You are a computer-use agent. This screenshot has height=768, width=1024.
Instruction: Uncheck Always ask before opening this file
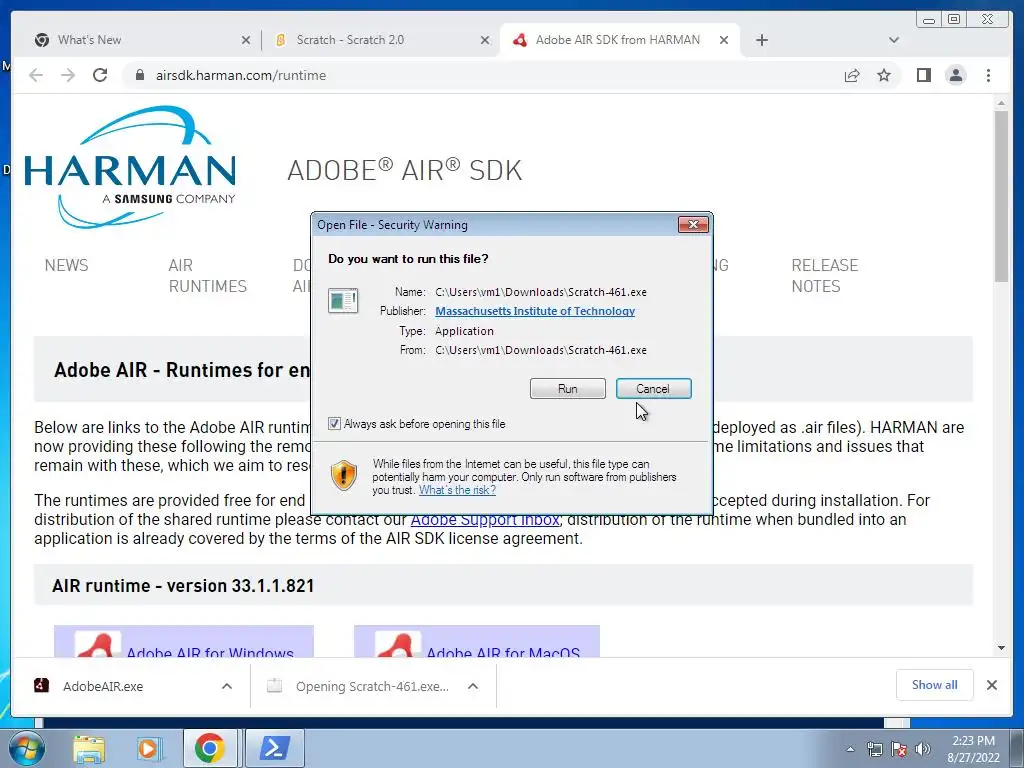[334, 424]
